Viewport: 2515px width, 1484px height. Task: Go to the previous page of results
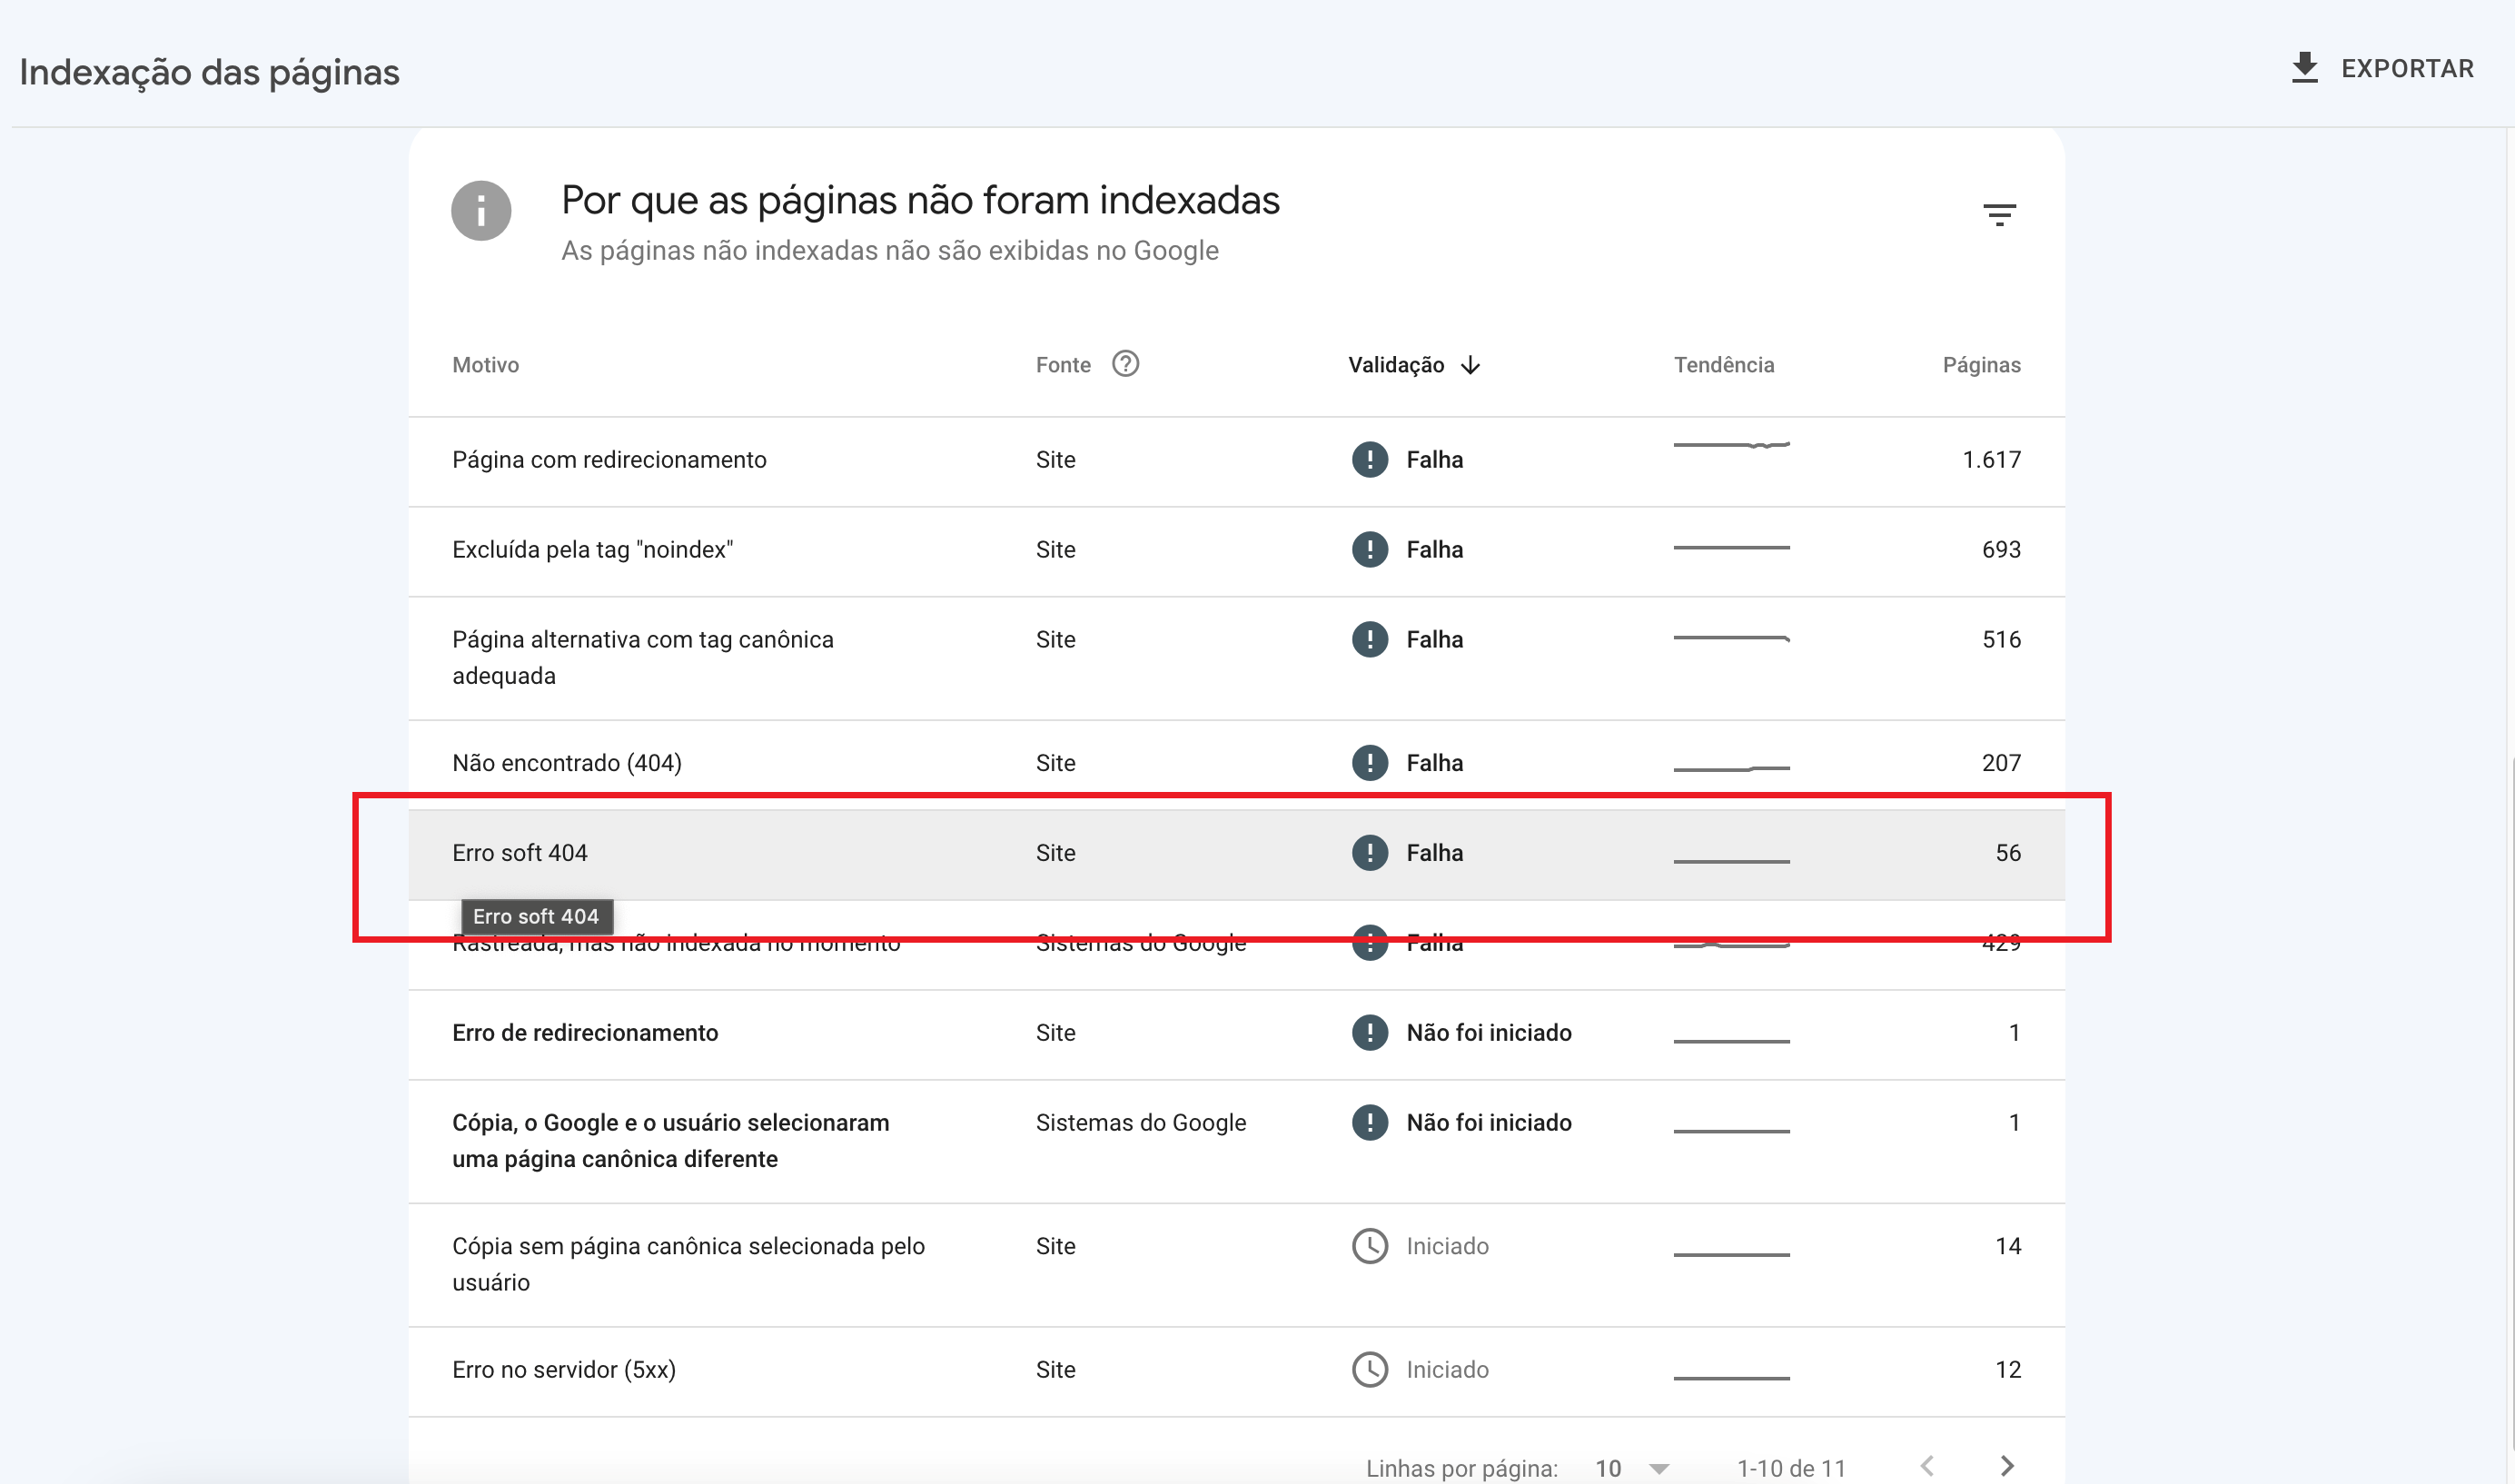1926,1466
